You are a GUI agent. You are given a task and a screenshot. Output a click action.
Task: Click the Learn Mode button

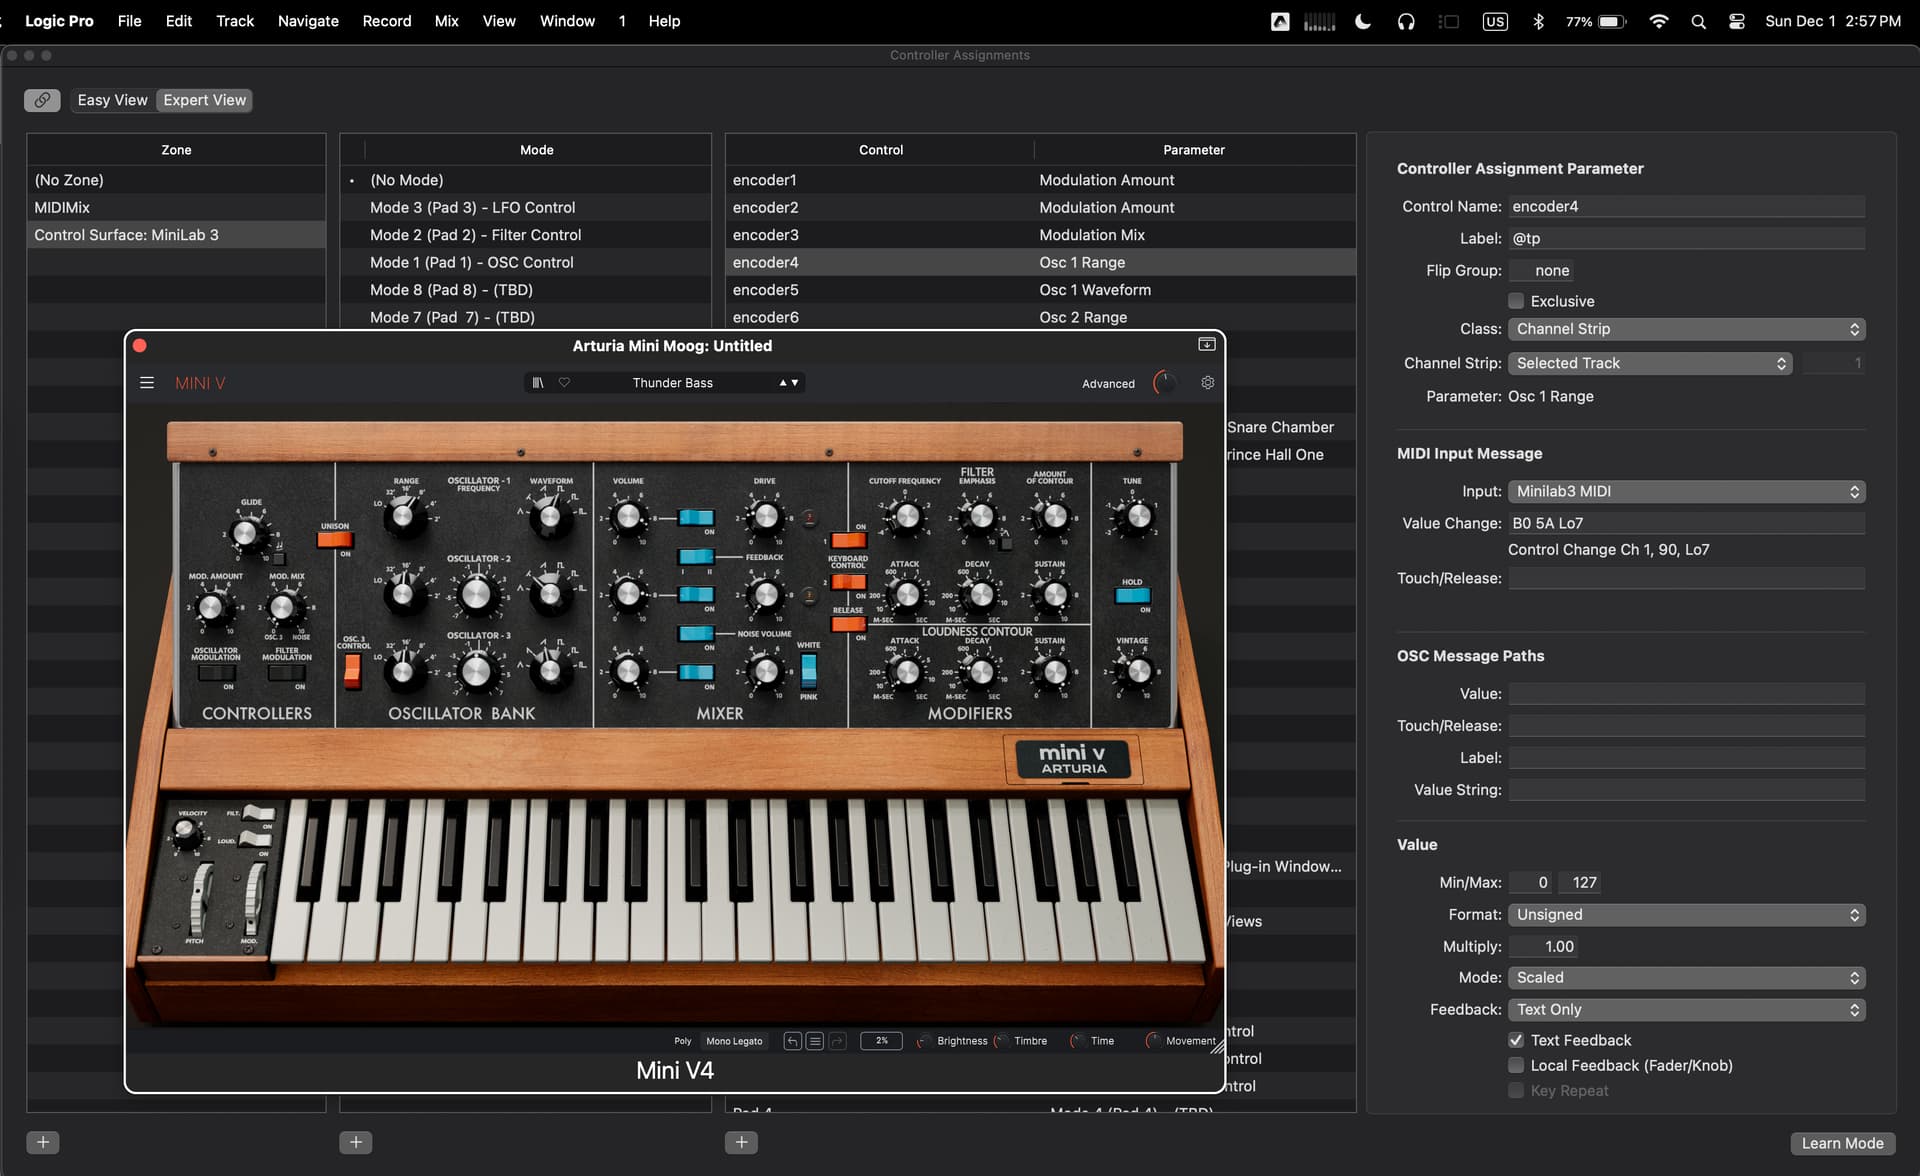coord(1842,1143)
